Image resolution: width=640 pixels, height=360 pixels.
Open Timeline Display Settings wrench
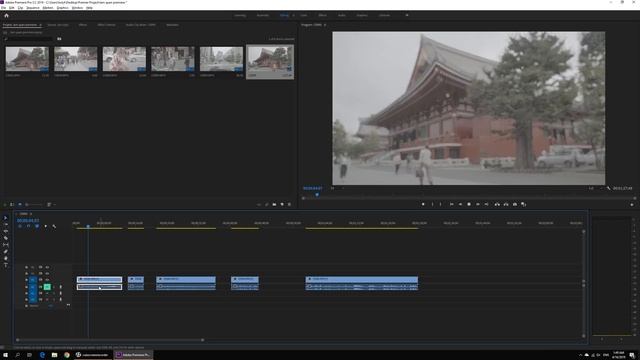click(x=54, y=226)
